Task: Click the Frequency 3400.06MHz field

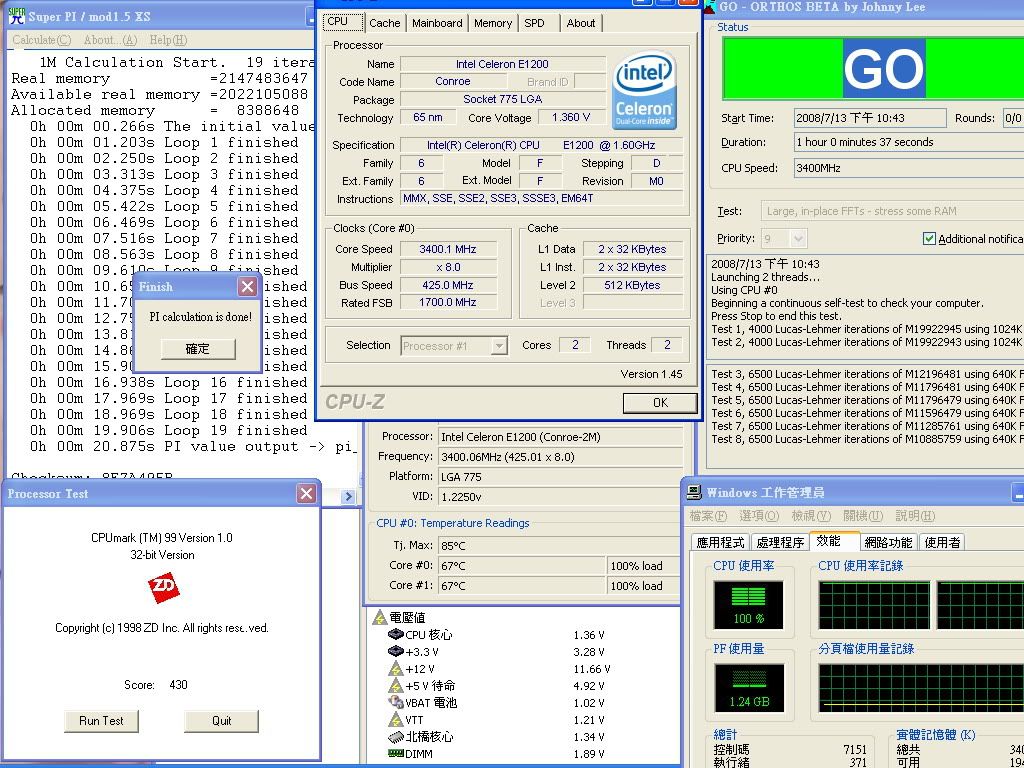Action: [x=560, y=456]
